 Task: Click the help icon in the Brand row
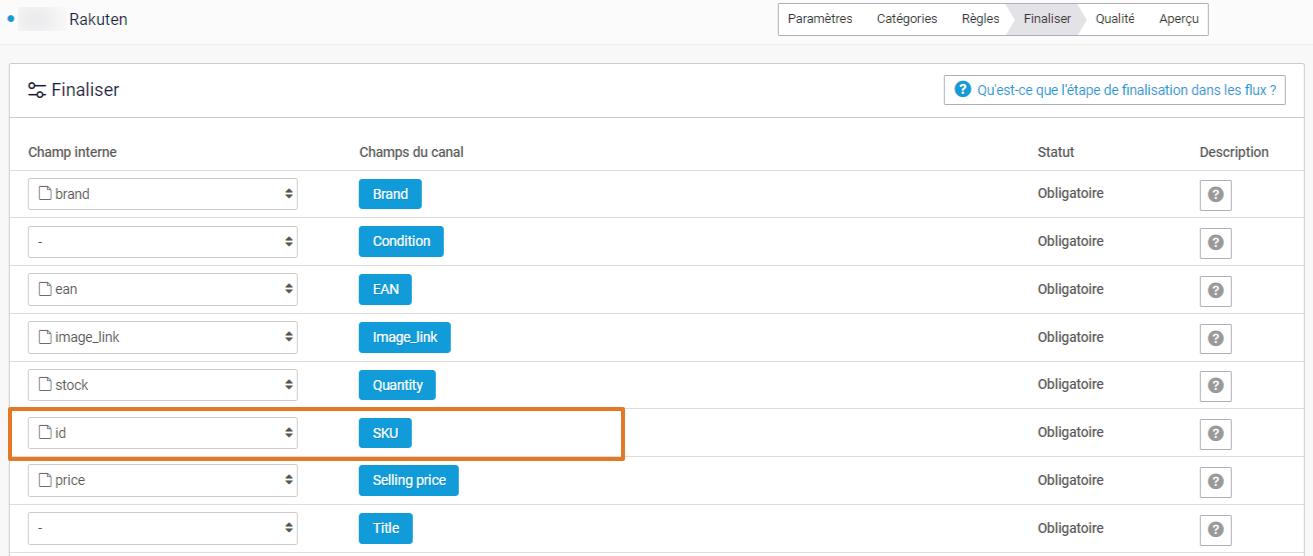pyautogui.click(x=1215, y=195)
